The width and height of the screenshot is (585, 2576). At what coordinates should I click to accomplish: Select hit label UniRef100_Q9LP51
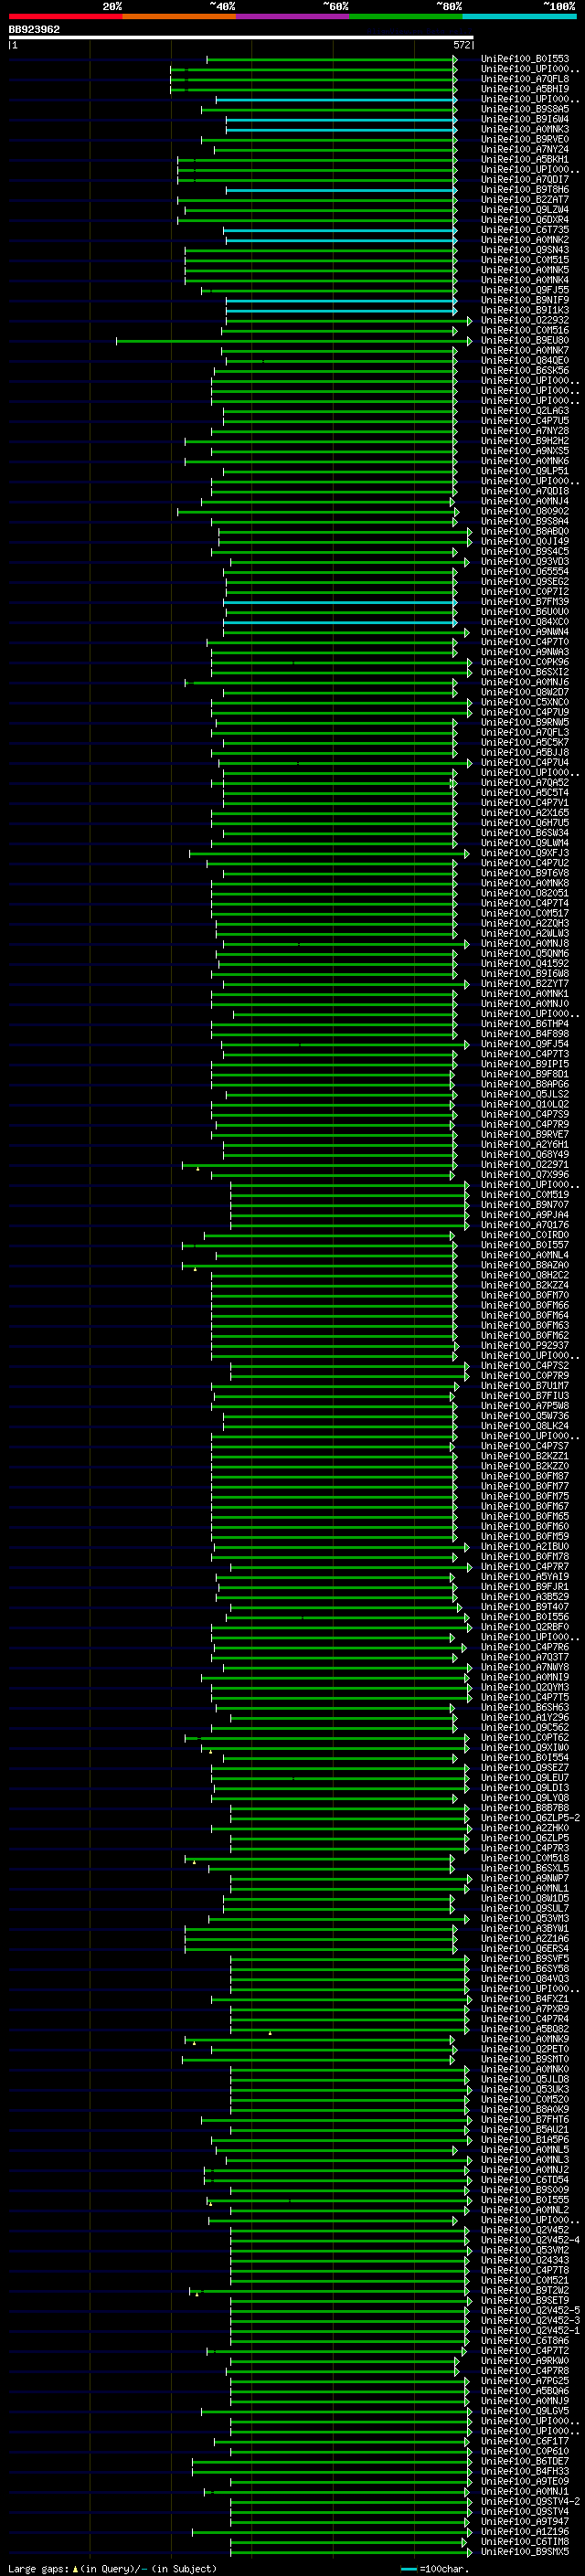pos(525,472)
